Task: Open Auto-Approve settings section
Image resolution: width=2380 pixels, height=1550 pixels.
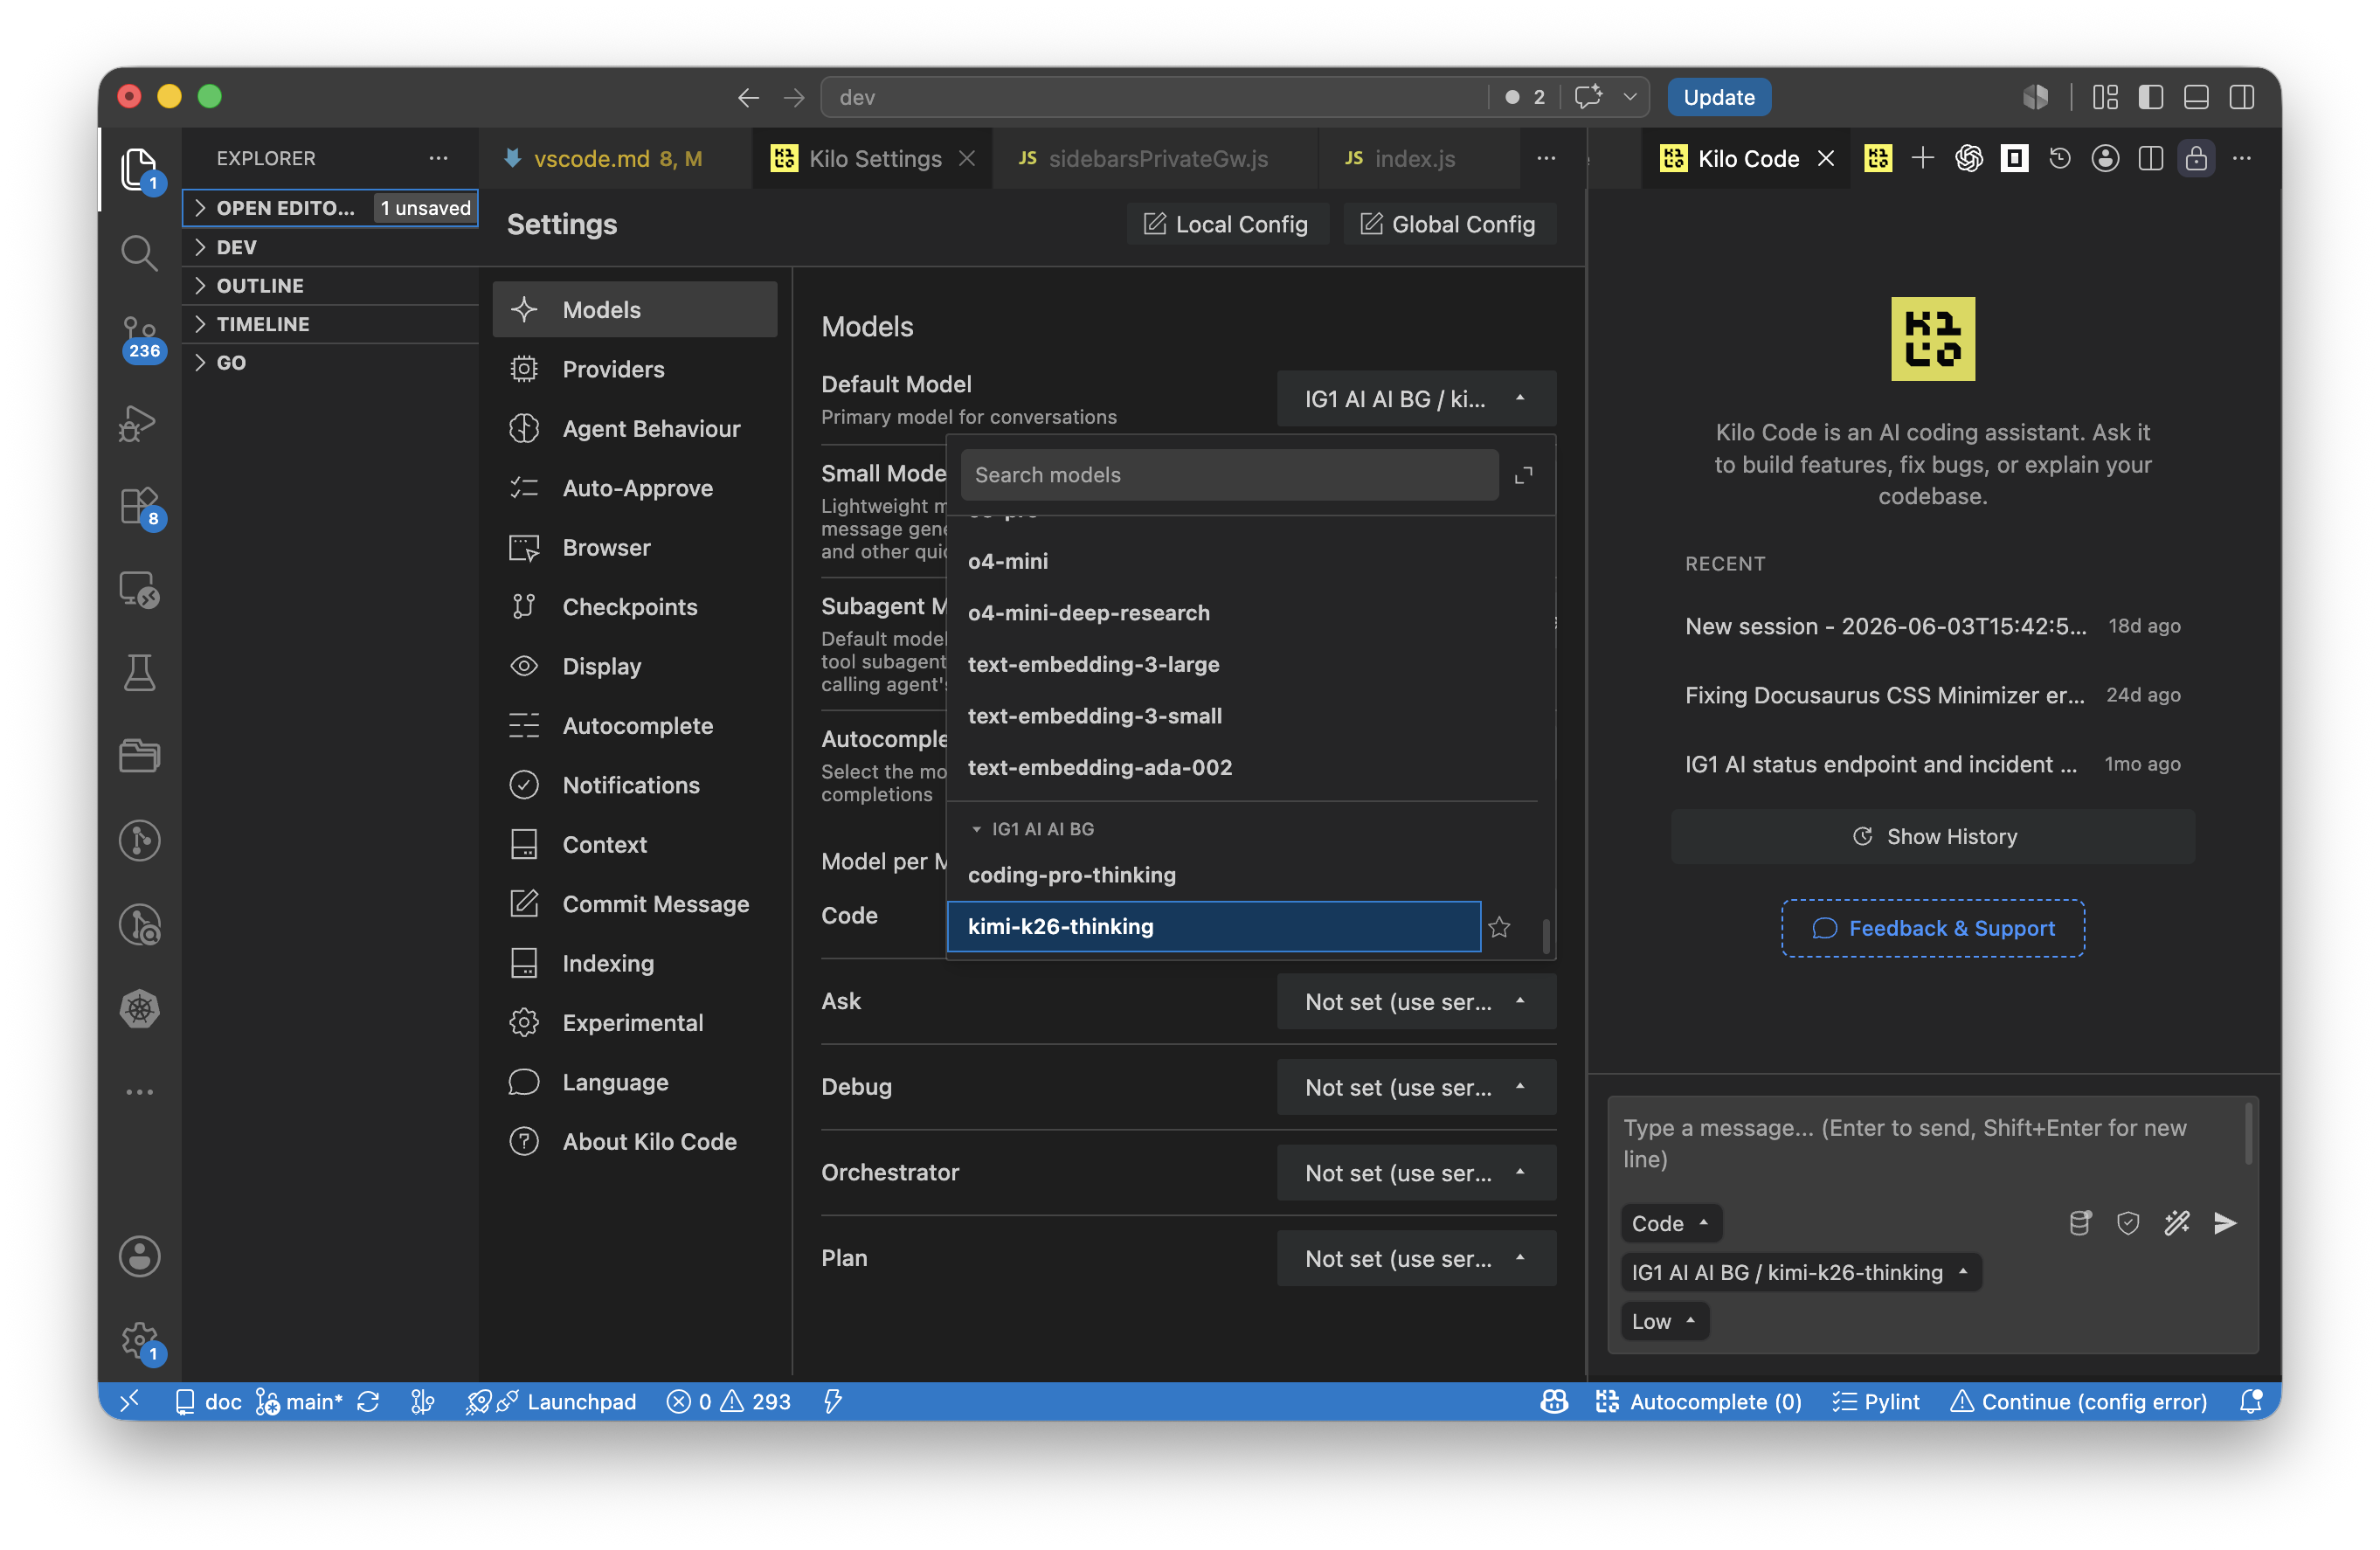Action: pos(634,488)
